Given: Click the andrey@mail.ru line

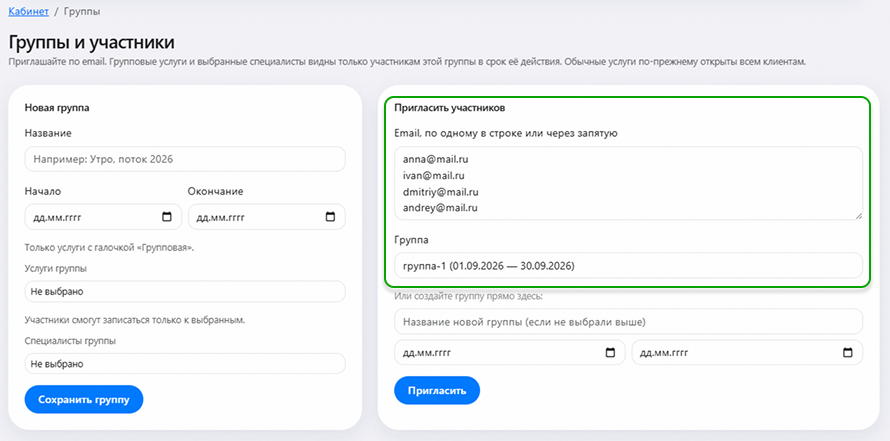Looking at the screenshot, I should point(440,208).
